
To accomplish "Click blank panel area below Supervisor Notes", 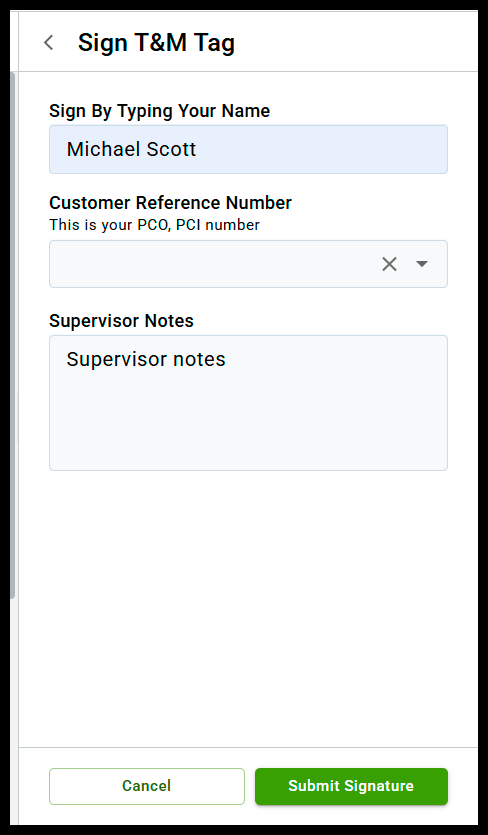I will point(248,607).
